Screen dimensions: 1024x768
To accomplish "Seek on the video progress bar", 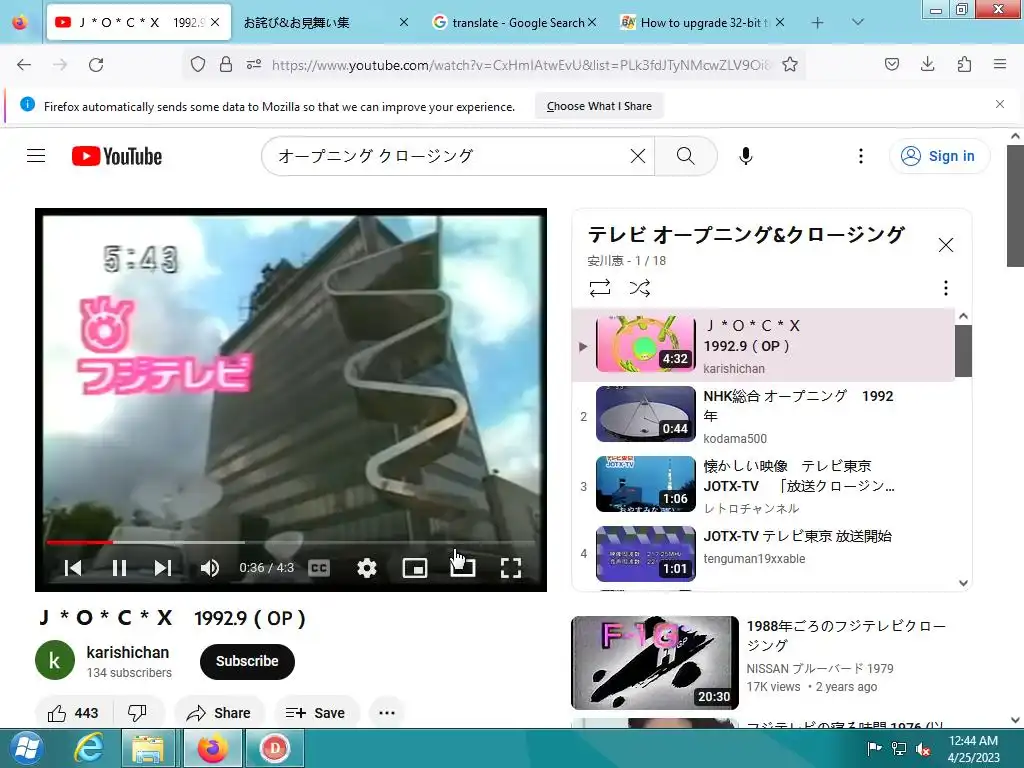I will [x=291, y=542].
